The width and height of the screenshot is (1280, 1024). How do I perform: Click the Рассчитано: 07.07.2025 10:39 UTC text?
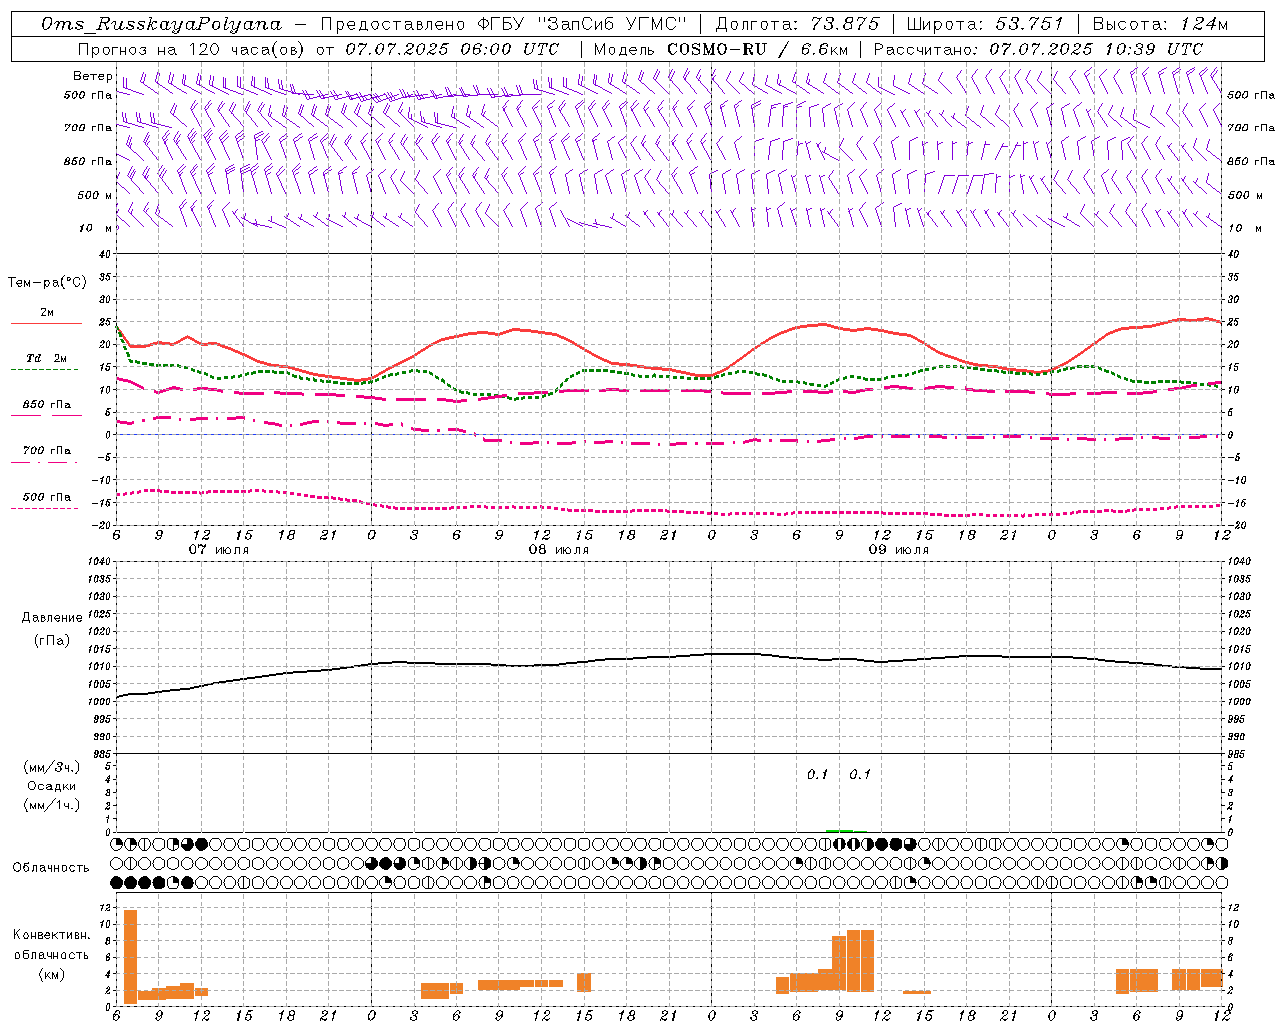[1038, 49]
